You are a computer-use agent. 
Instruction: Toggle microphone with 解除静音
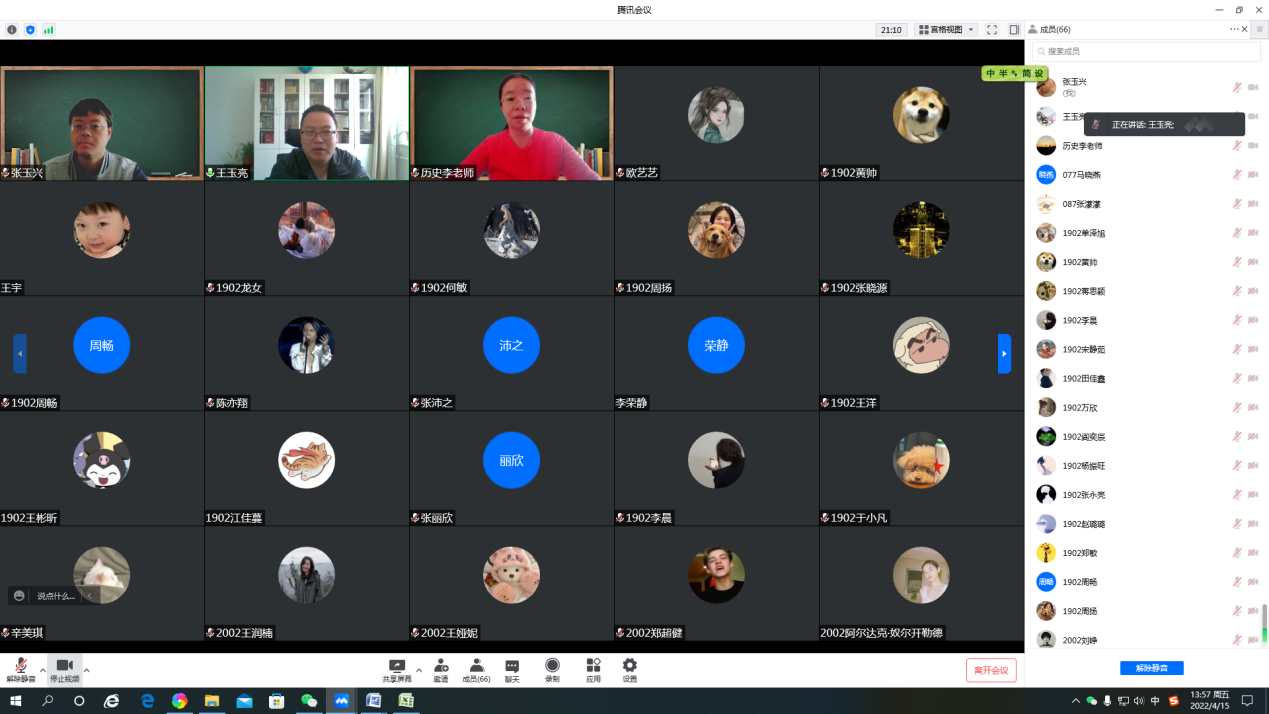pyautogui.click(x=20, y=670)
